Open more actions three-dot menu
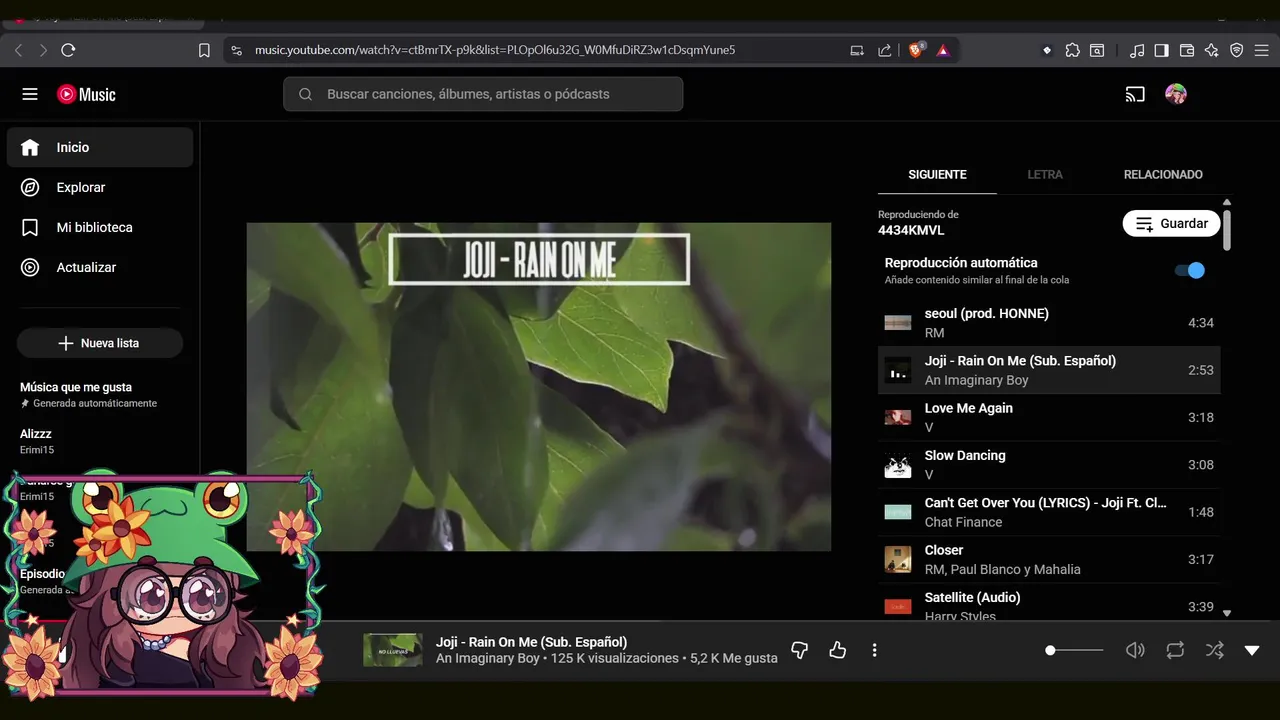This screenshot has height=720, width=1280. point(874,650)
